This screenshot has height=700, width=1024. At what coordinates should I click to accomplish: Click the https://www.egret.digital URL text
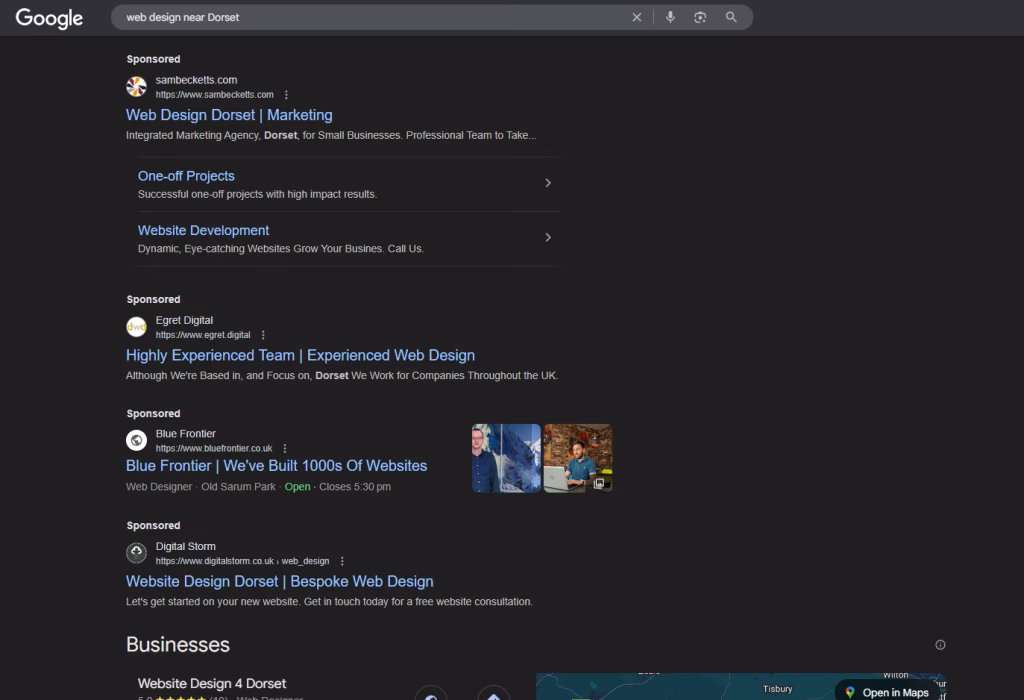pos(202,335)
